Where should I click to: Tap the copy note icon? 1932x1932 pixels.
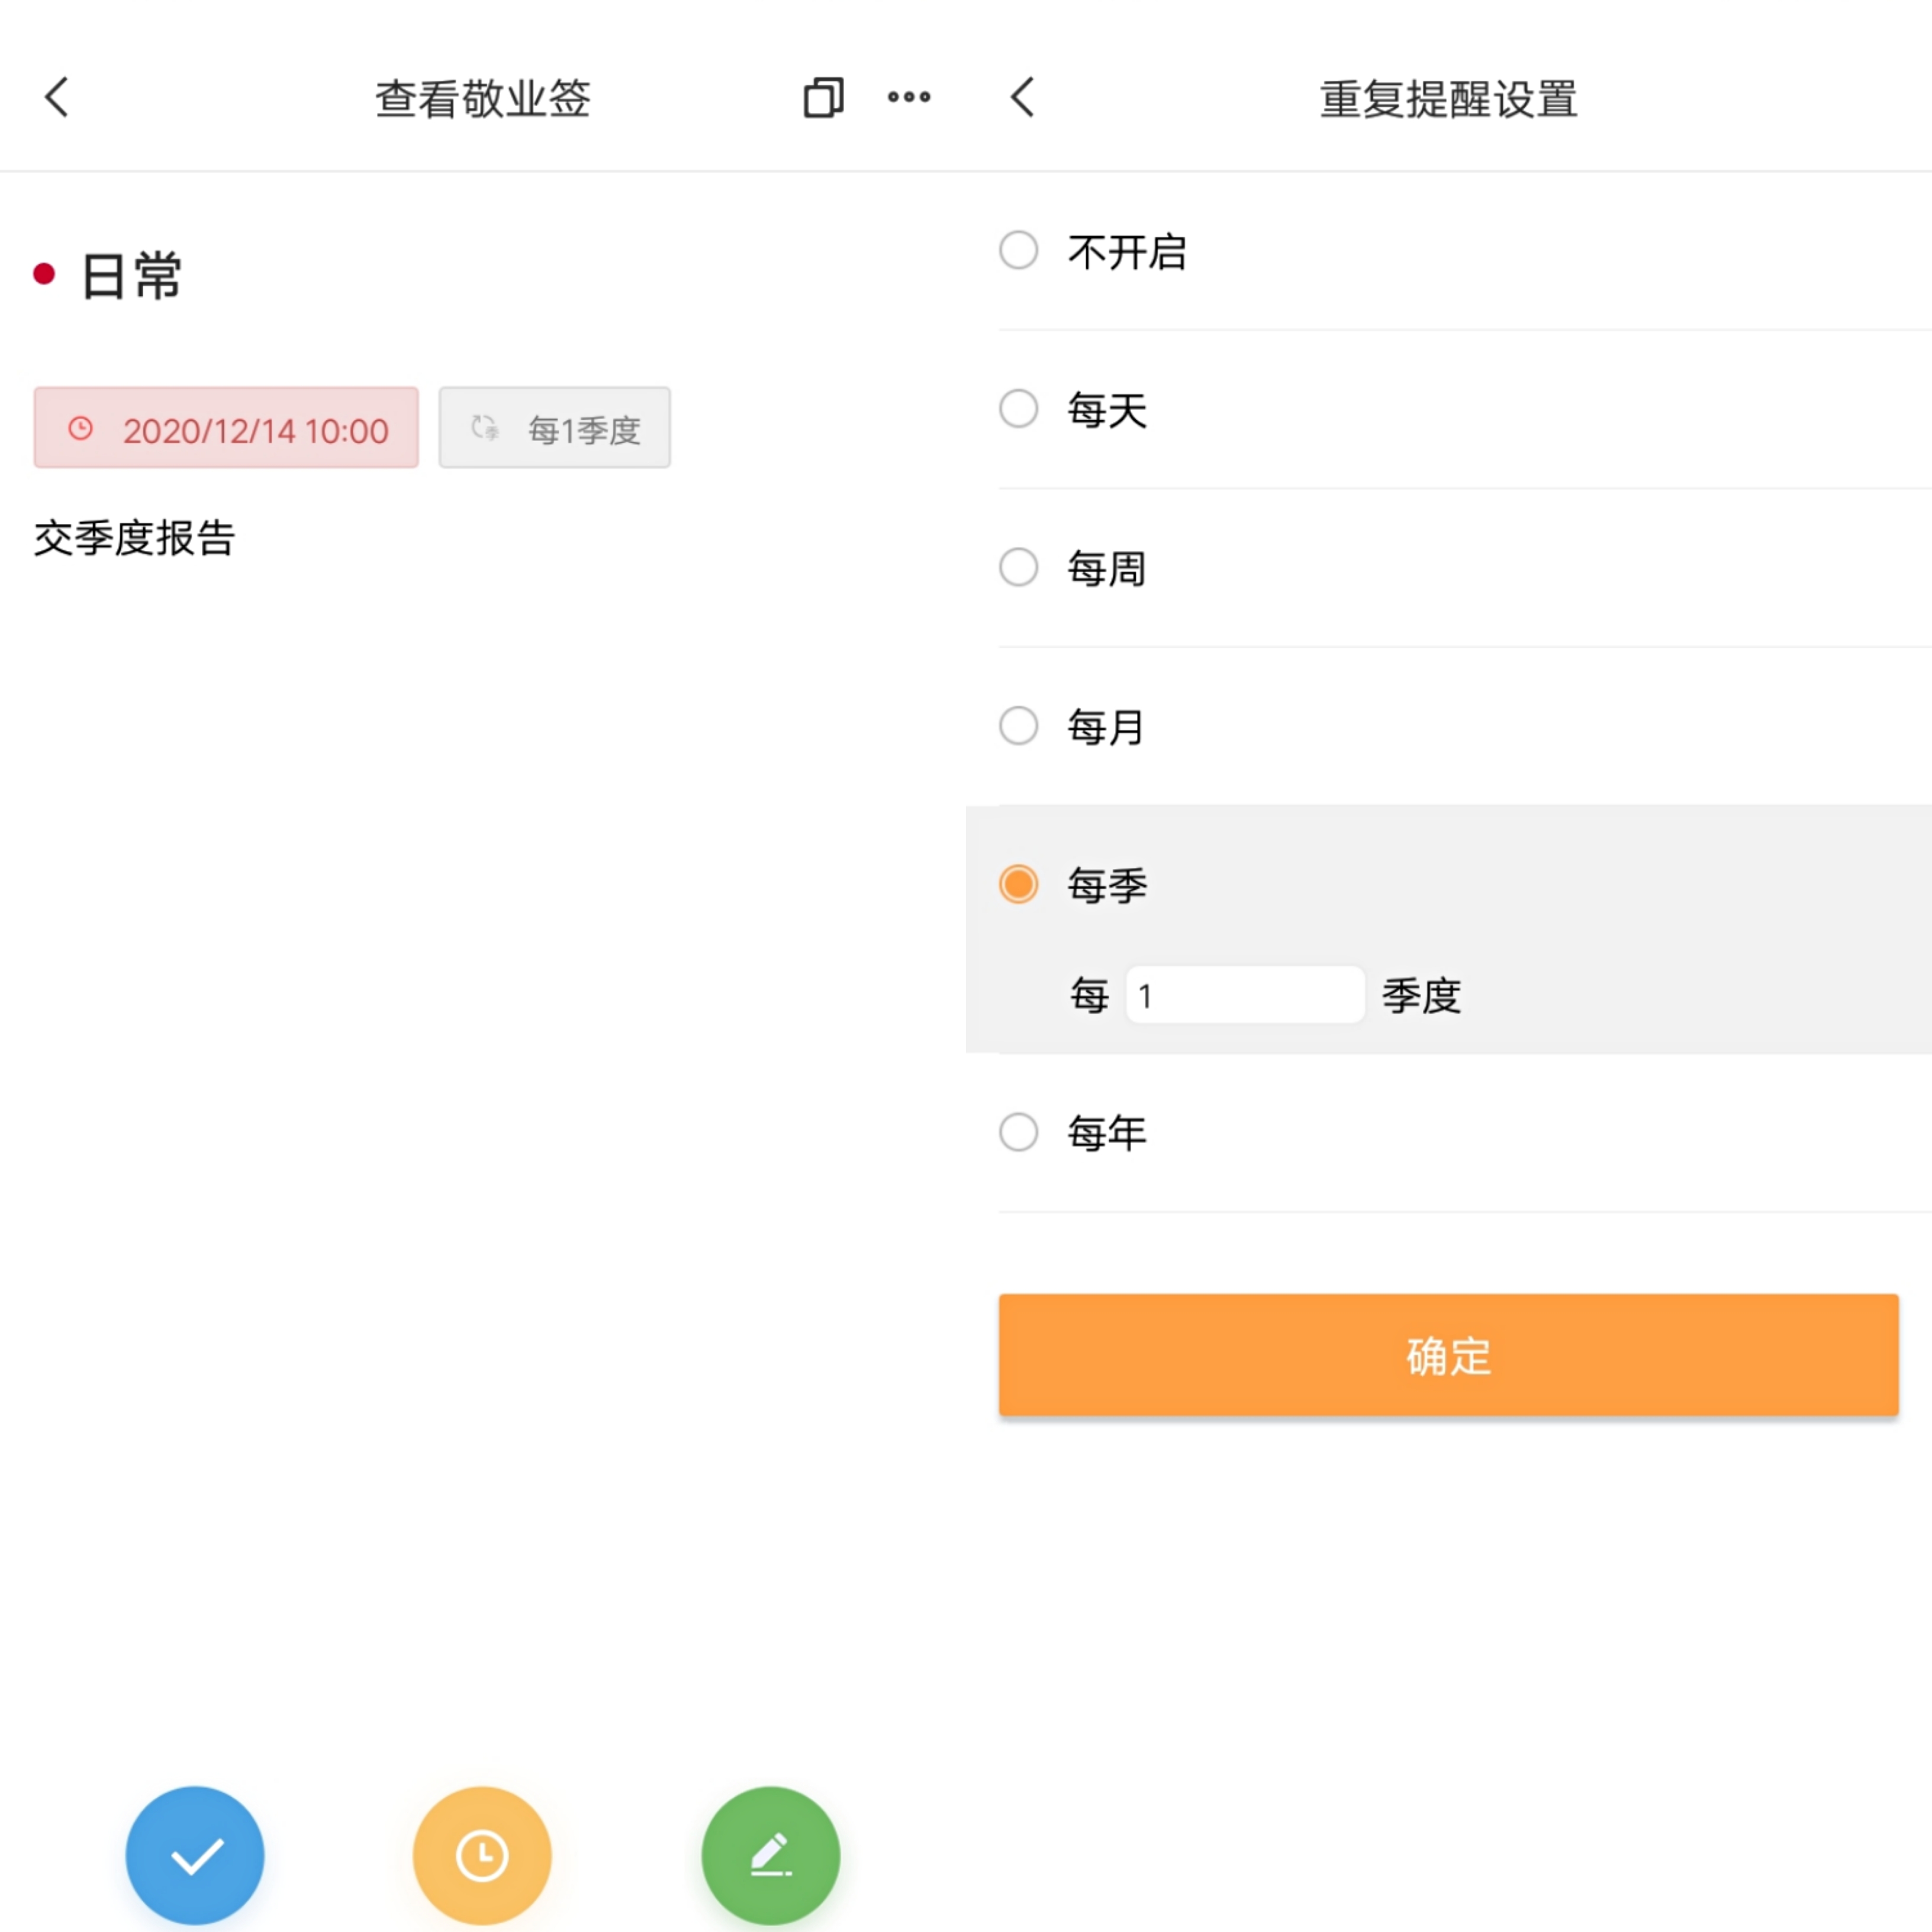coord(823,97)
